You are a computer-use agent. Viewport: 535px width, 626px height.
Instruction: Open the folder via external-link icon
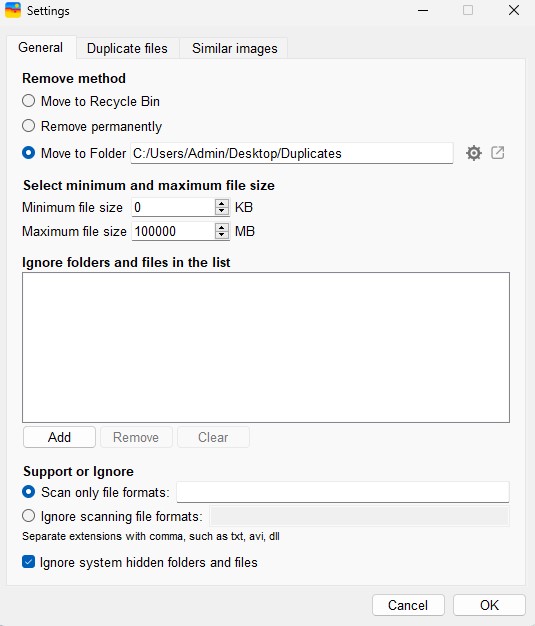pyautogui.click(x=497, y=153)
